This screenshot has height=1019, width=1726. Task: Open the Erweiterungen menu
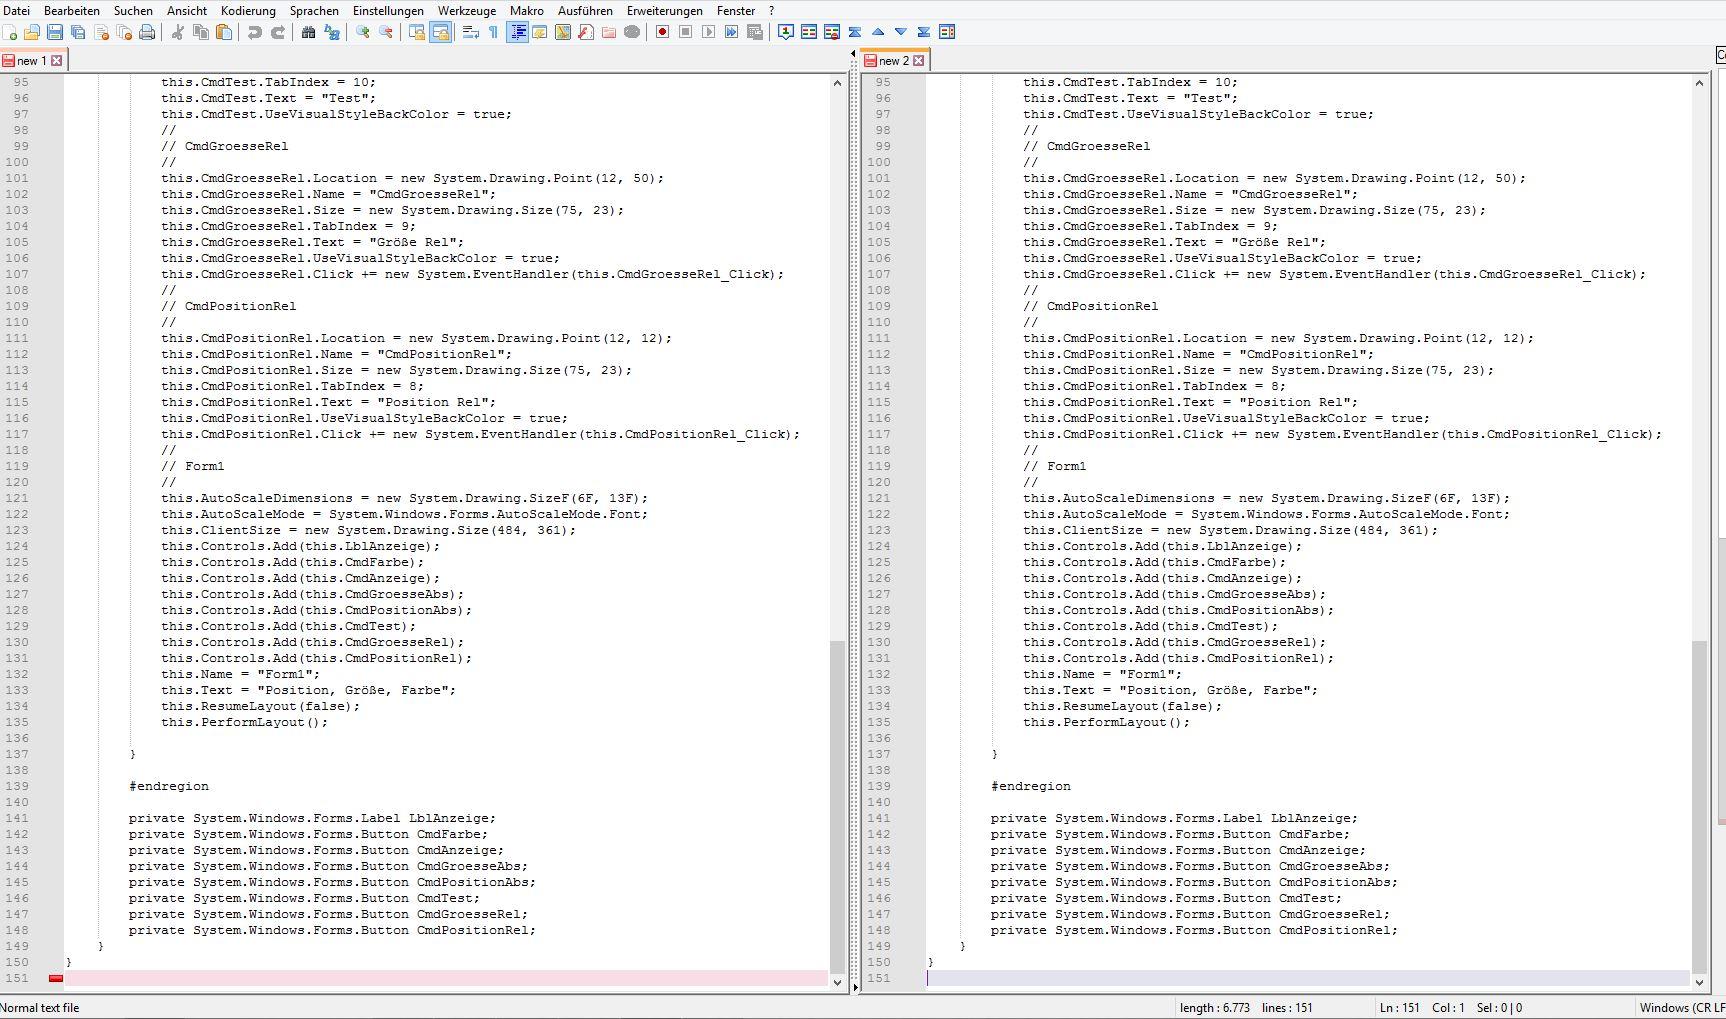point(665,10)
